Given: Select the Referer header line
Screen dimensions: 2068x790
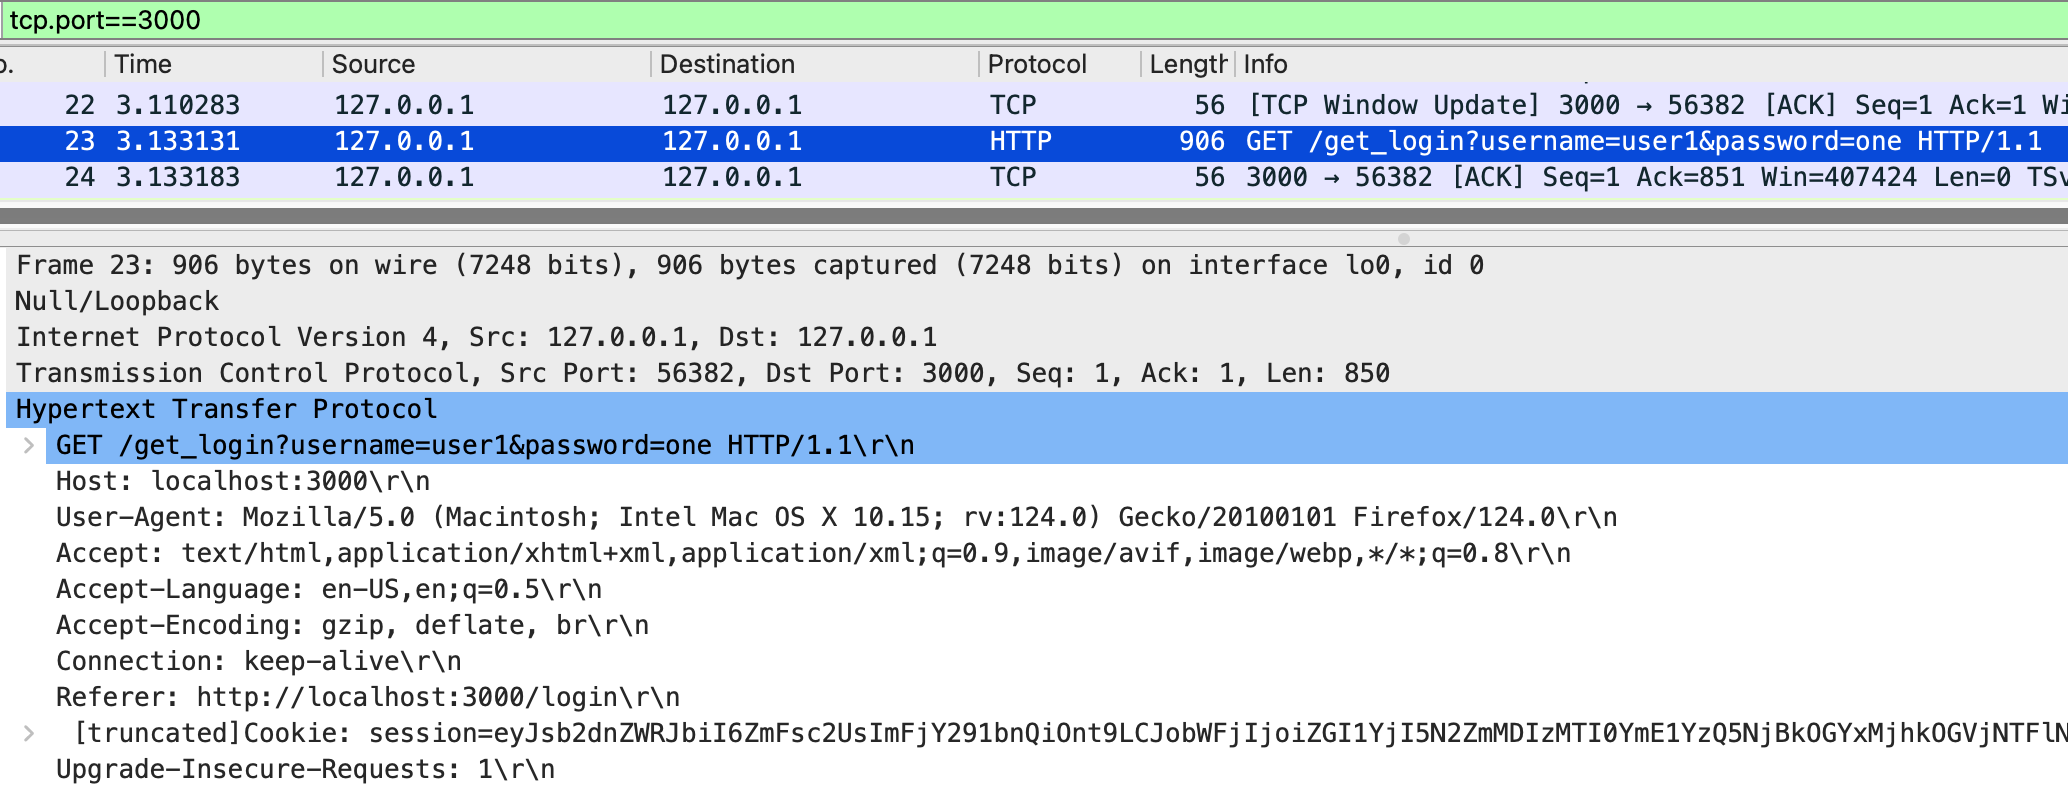Looking at the screenshot, I should click(x=368, y=697).
